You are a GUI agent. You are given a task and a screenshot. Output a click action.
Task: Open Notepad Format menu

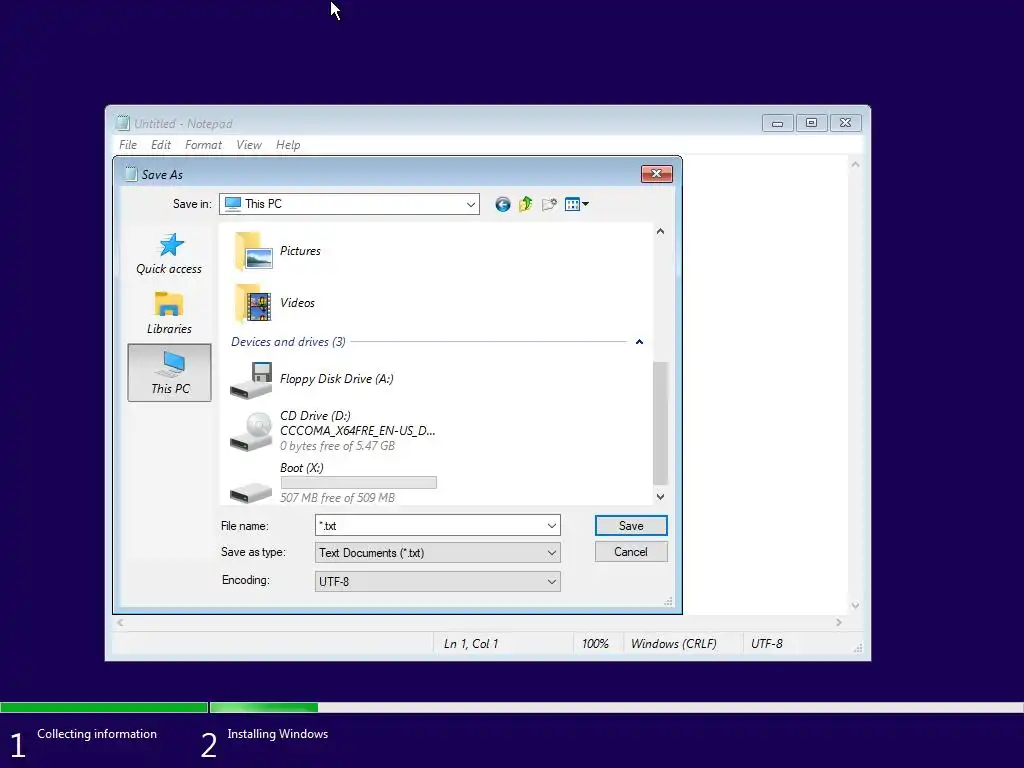[x=203, y=145]
